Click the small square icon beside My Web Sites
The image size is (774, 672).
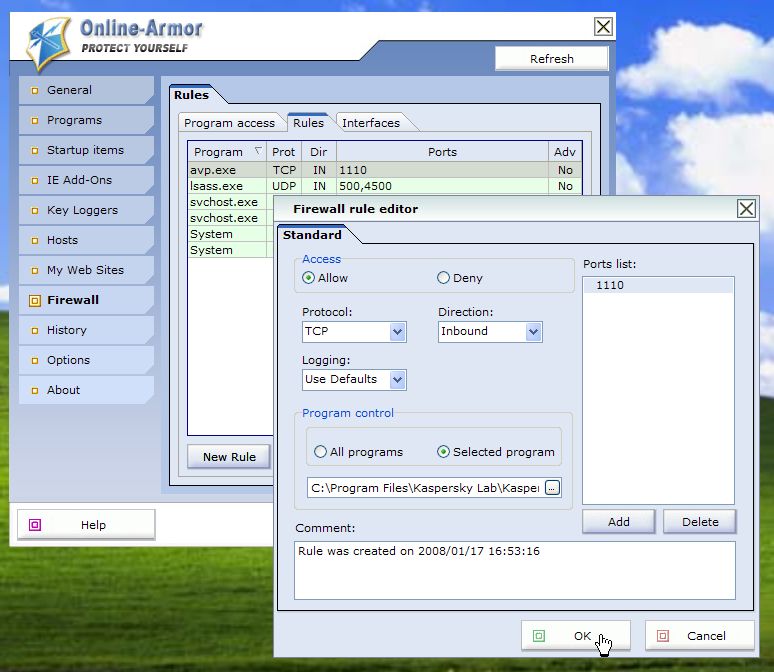pos(35,271)
